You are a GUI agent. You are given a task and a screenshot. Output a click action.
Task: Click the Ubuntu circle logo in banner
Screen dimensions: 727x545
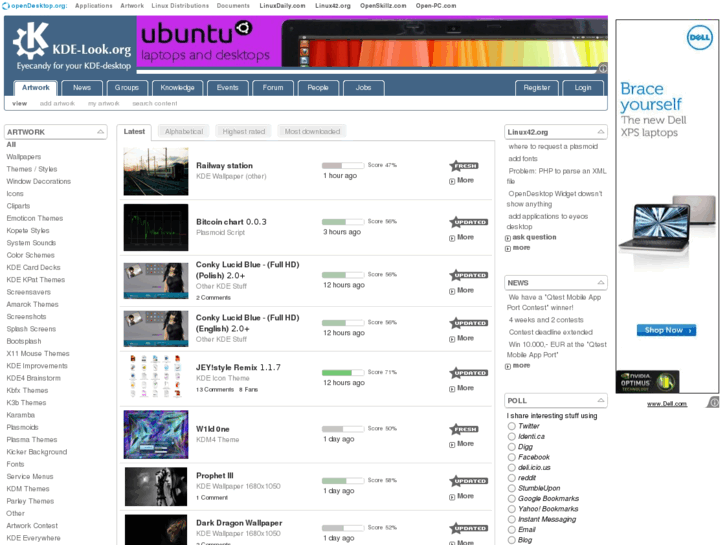[x=243, y=29]
